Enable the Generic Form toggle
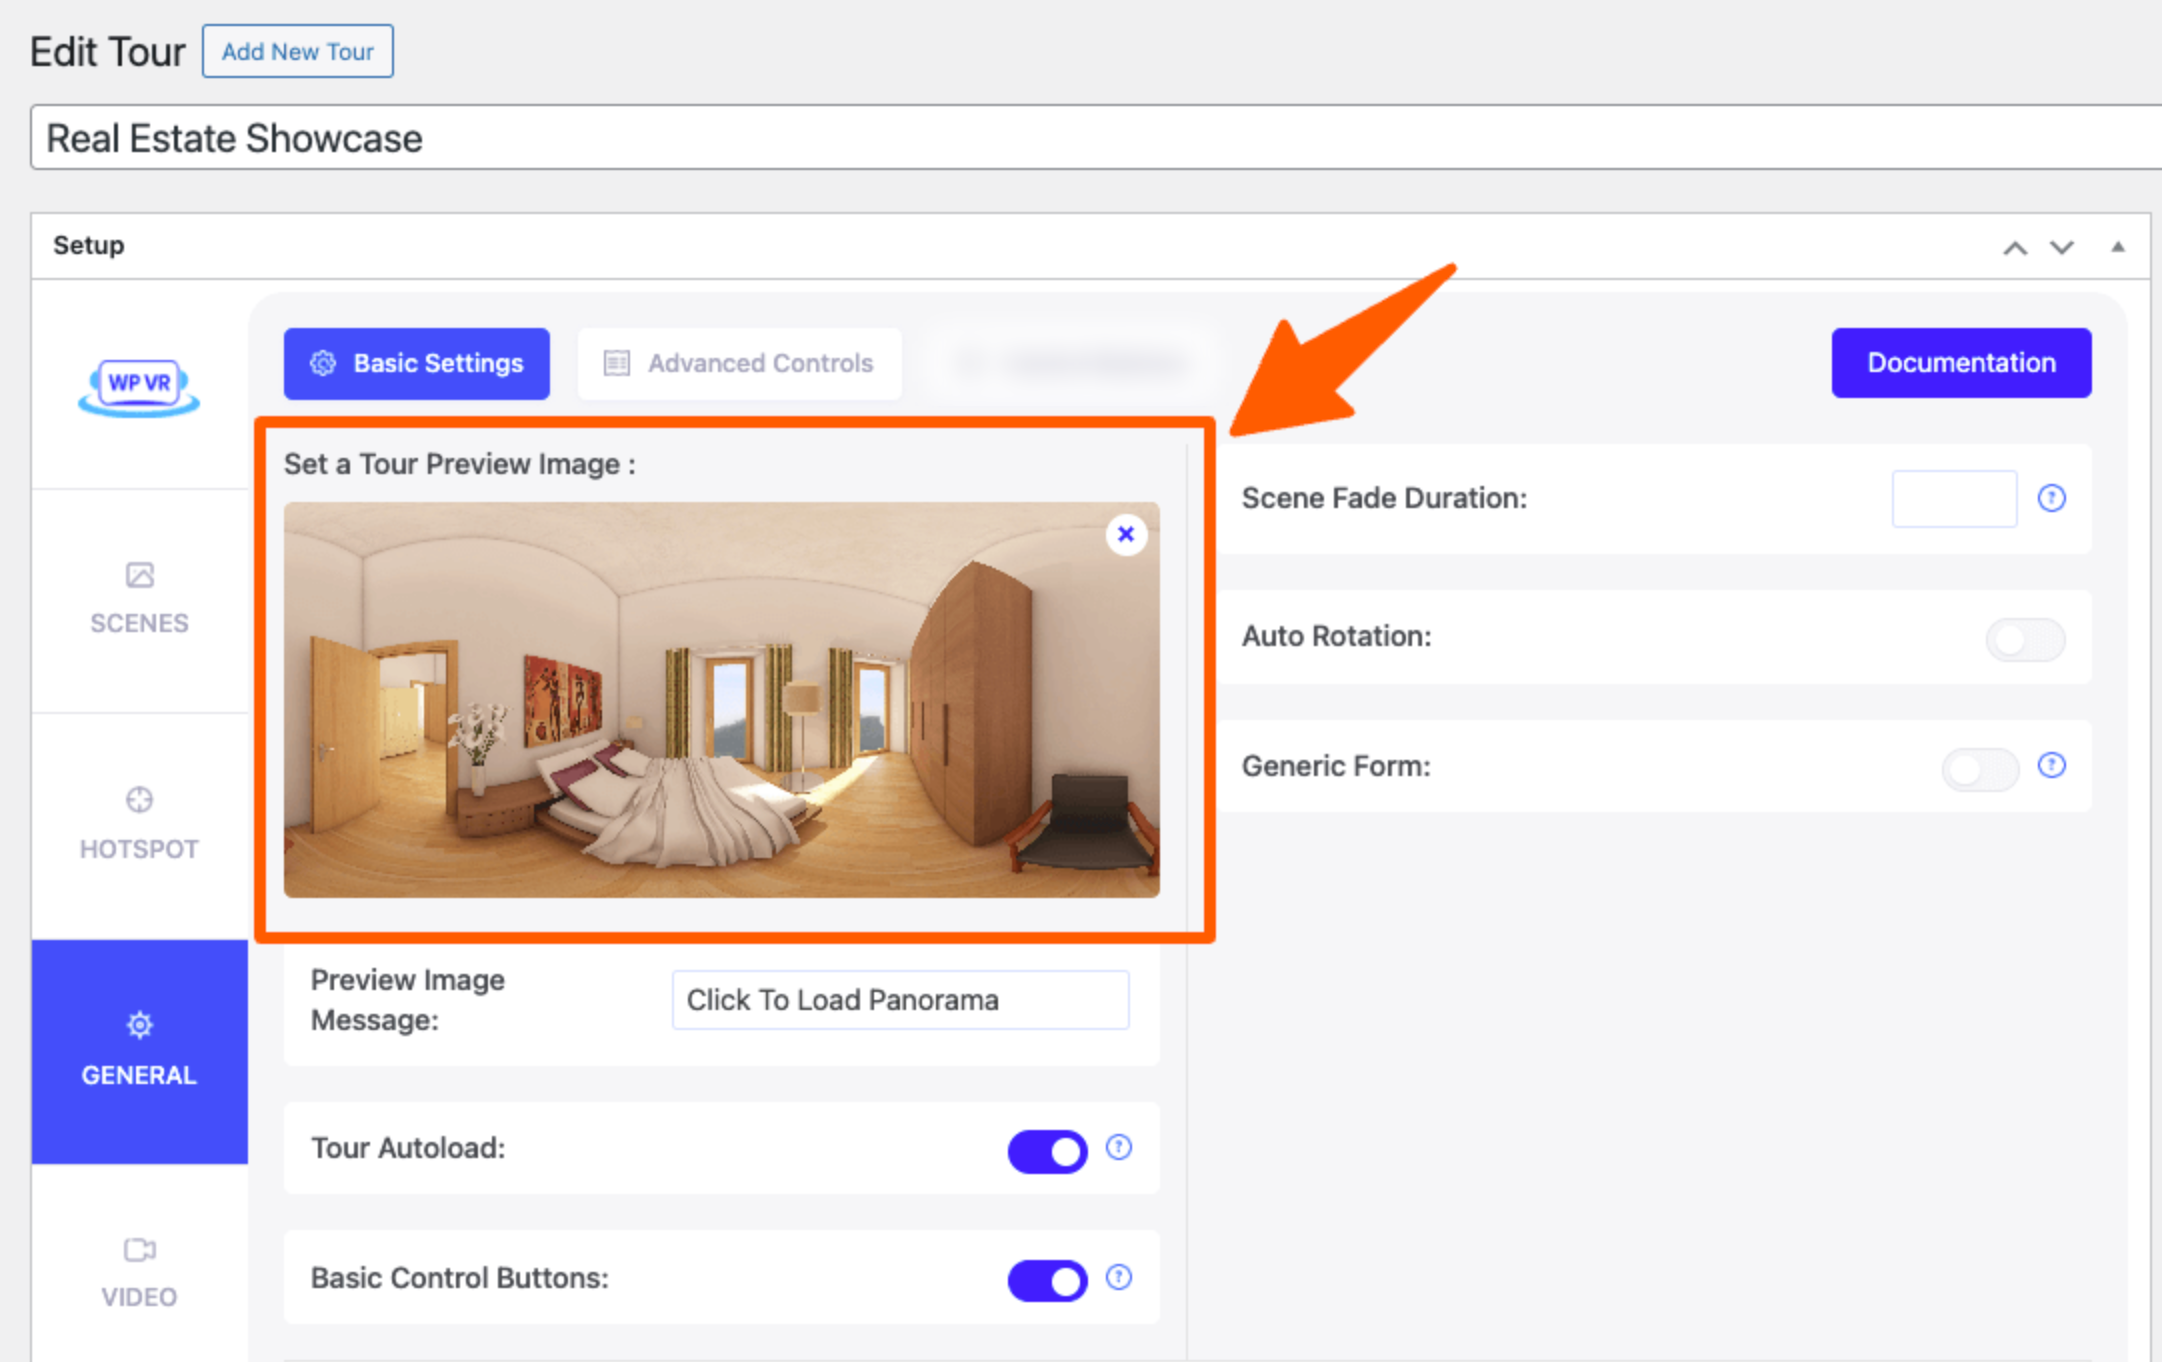Screen dimensions: 2162x1362 point(1980,769)
